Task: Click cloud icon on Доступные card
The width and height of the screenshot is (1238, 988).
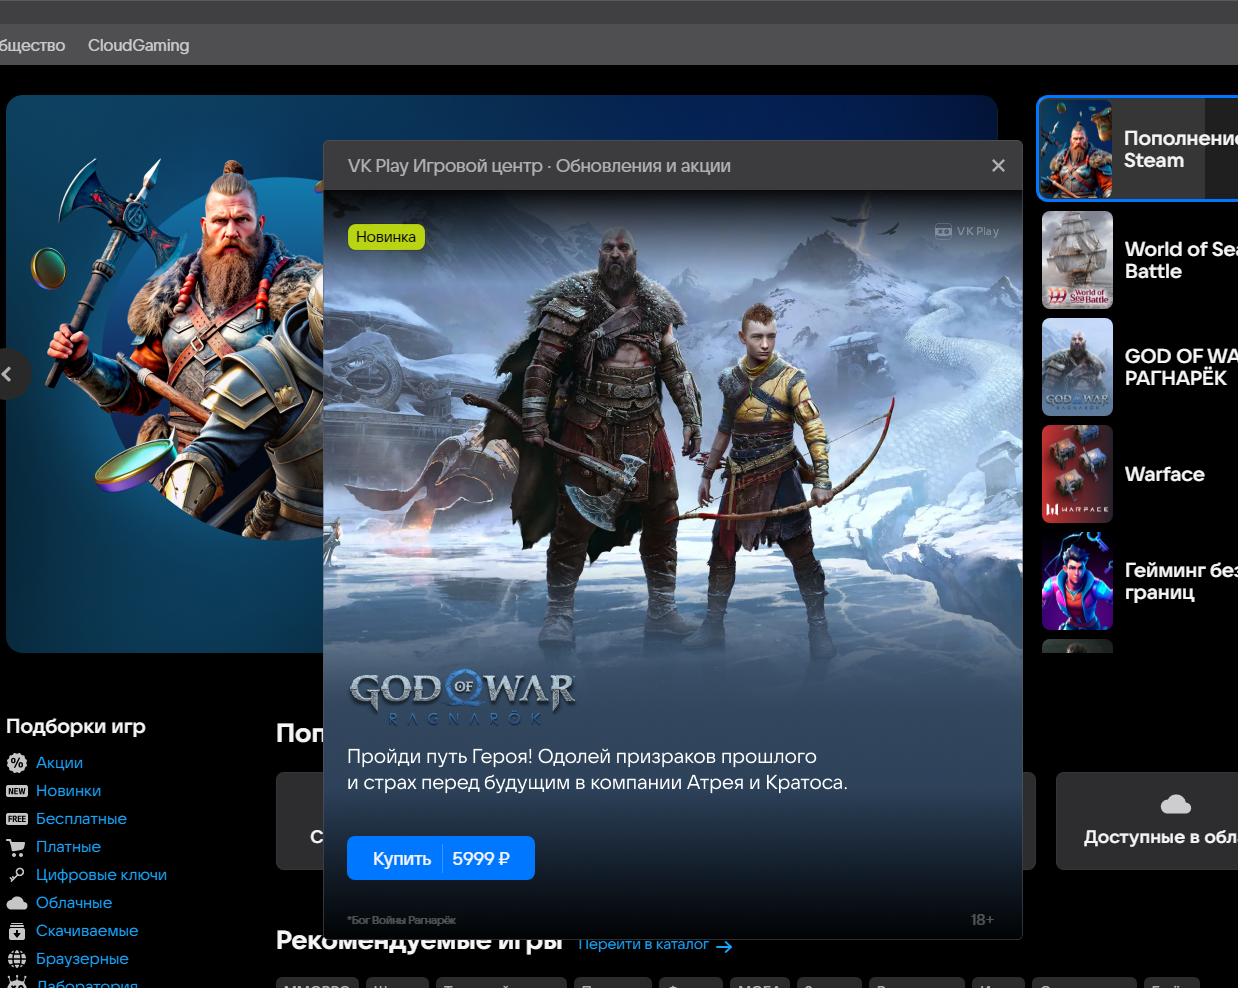Action: point(1176,804)
